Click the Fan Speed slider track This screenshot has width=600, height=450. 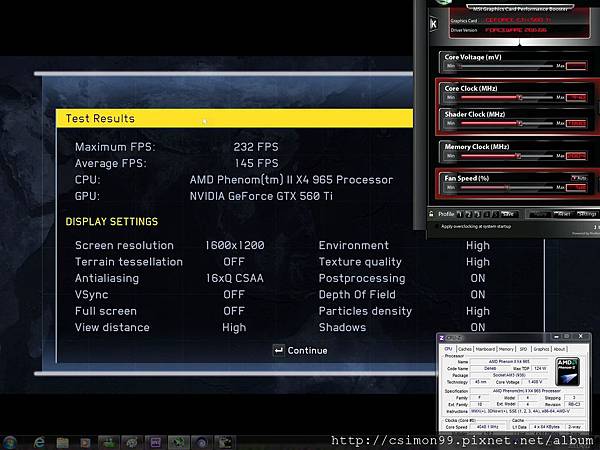[x=507, y=188]
